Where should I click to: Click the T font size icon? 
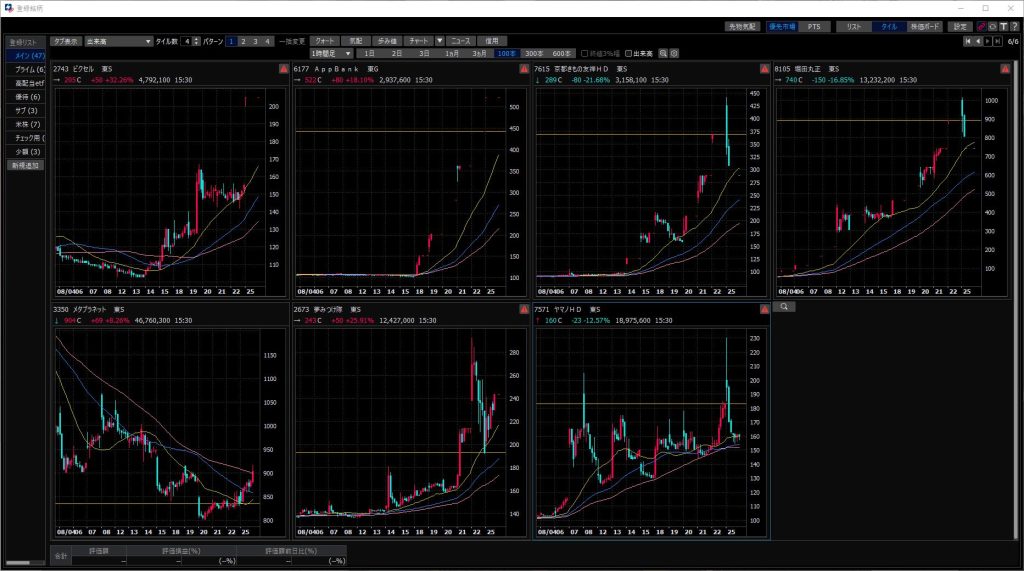click(x=1002, y=26)
